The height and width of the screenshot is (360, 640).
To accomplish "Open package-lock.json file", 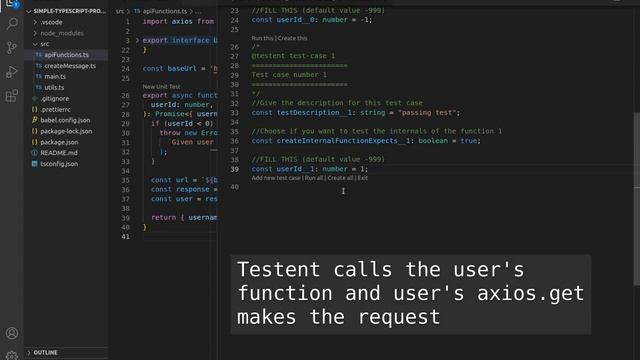I will (x=66, y=131).
